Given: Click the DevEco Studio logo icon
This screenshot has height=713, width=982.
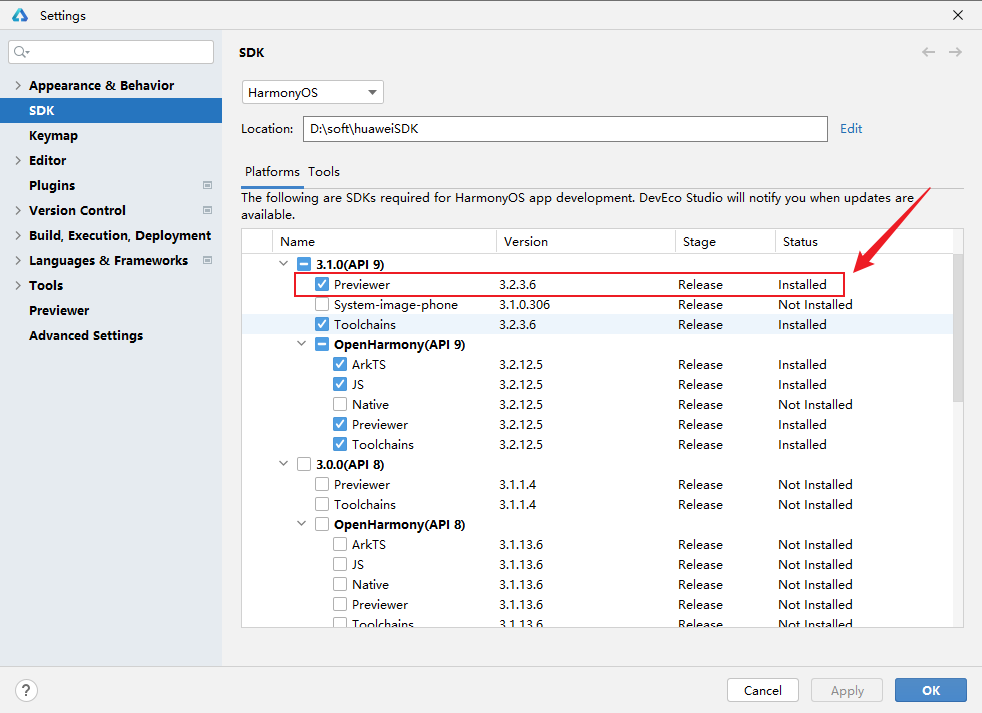Looking at the screenshot, I should [x=19, y=15].
